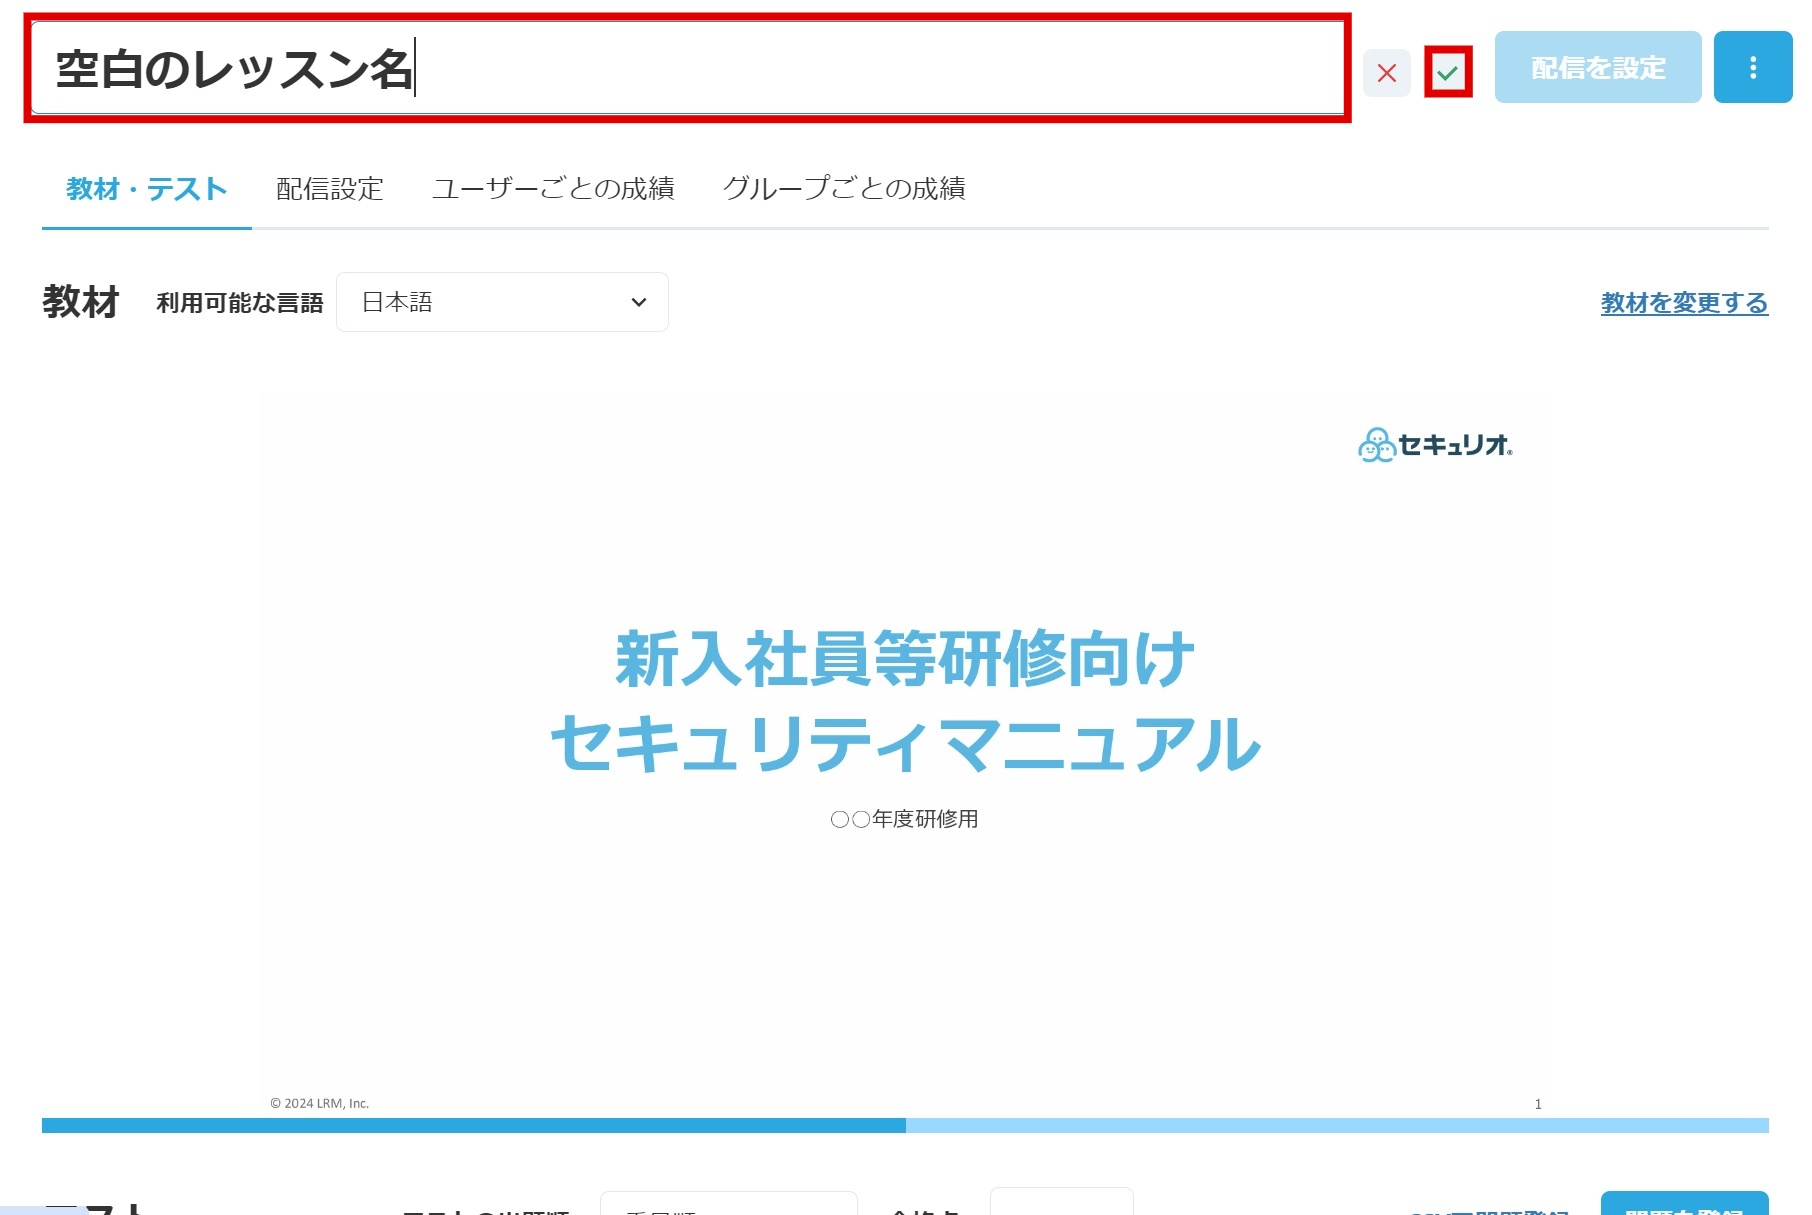1812x1215 pixels.
Task: Open the three-dot more options menu
Action: click(x=1752, y=67)
